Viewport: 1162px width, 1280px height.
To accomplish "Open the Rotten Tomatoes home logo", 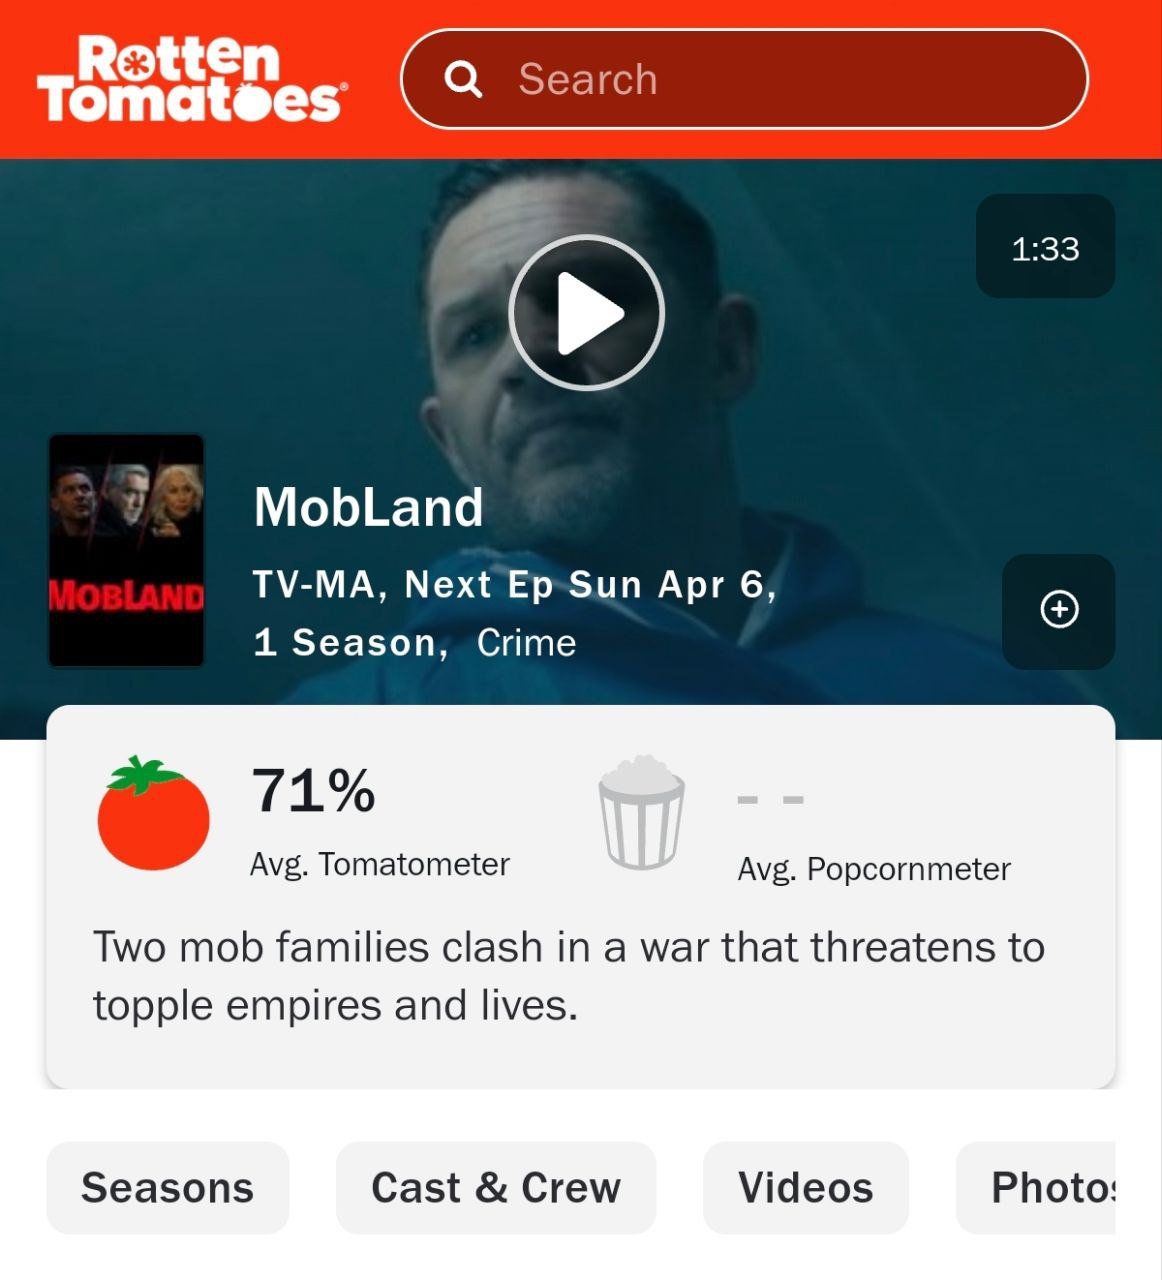I will pos(192,79).
